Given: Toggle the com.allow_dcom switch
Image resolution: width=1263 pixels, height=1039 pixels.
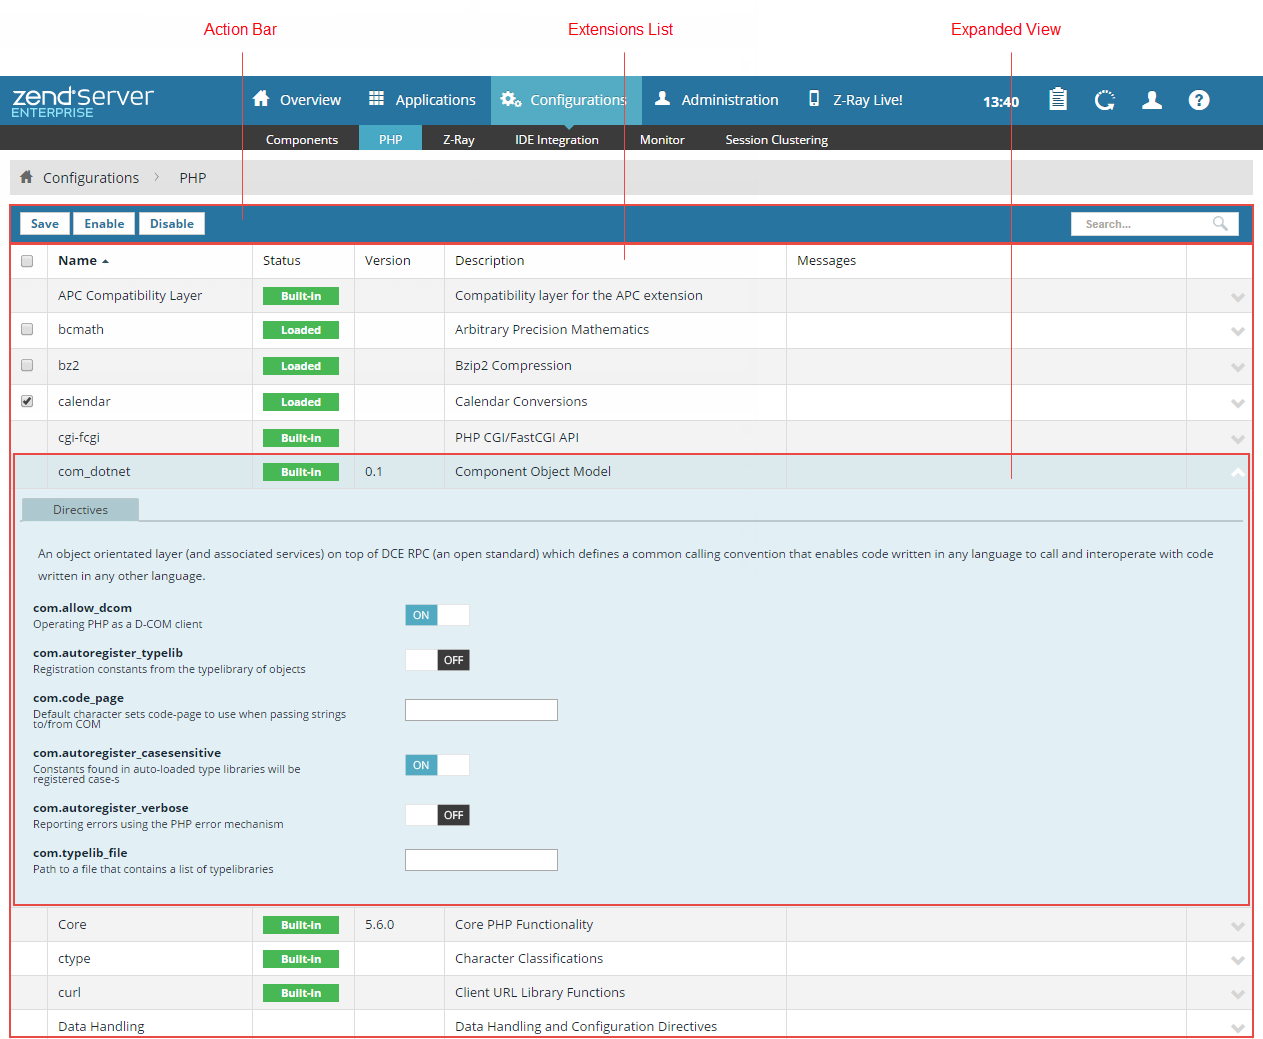Looking at the screenshot, I should coord(437,615).
